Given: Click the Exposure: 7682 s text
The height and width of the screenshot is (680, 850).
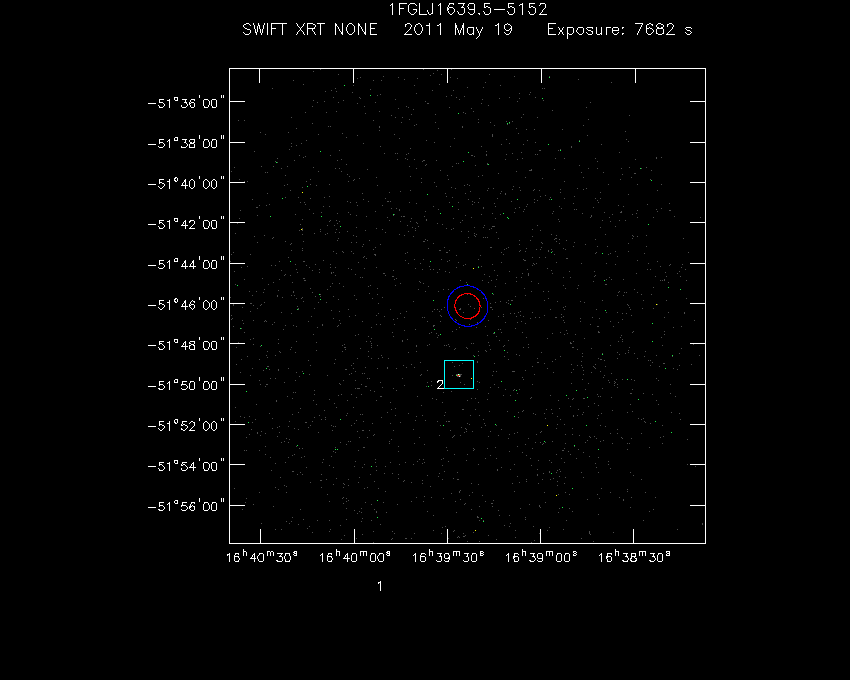Looking at the screenshot, I should point(620,30).
